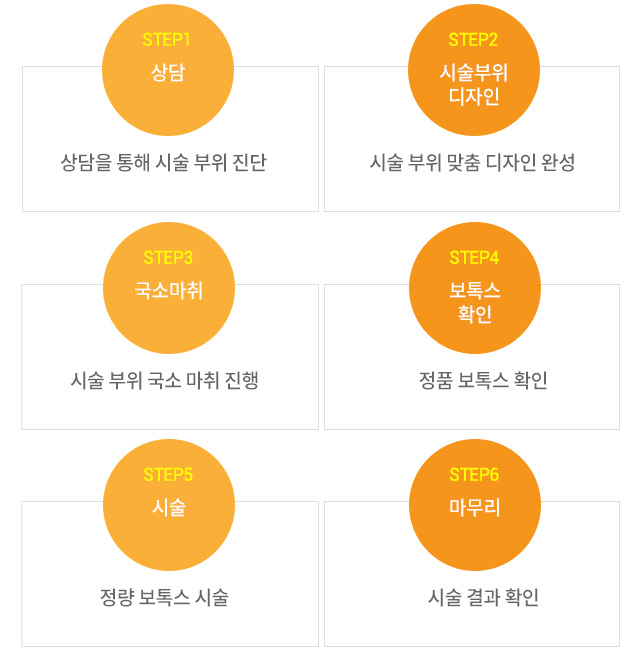640x647 pixels.
Task: Click the yellow STEP3 label
Action: (x=168, y=258)
